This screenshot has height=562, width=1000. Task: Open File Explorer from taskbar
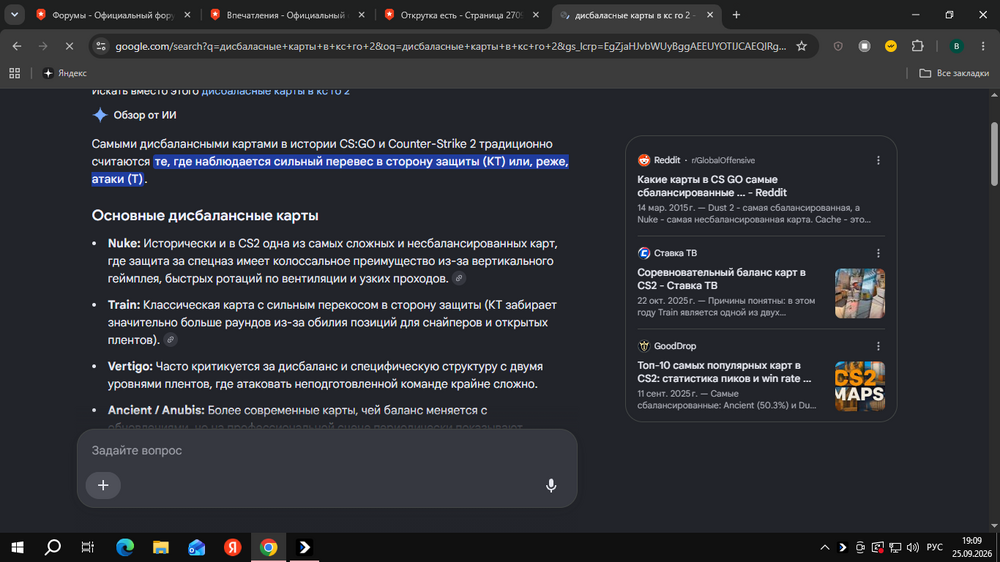[x=161, y=547]
